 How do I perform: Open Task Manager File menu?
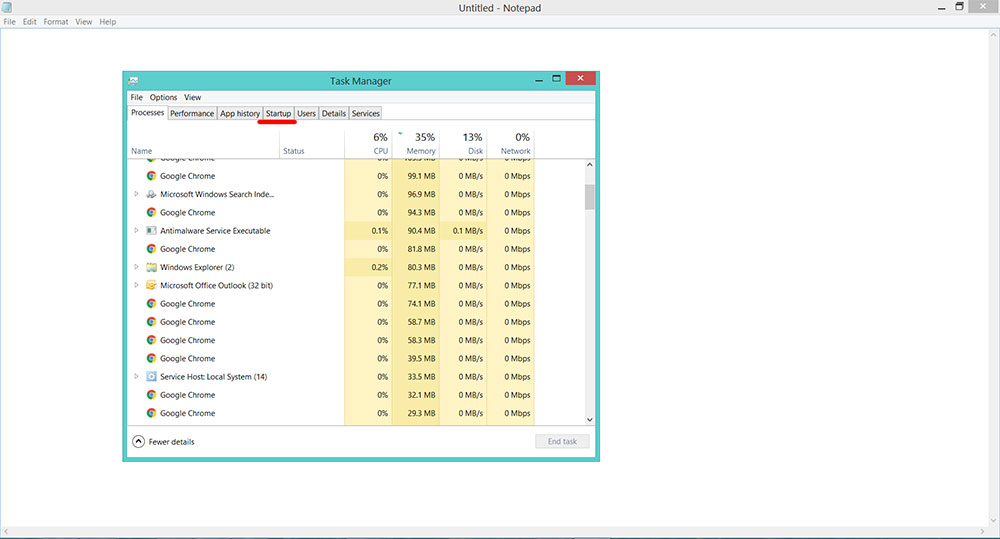coord(136,98)
